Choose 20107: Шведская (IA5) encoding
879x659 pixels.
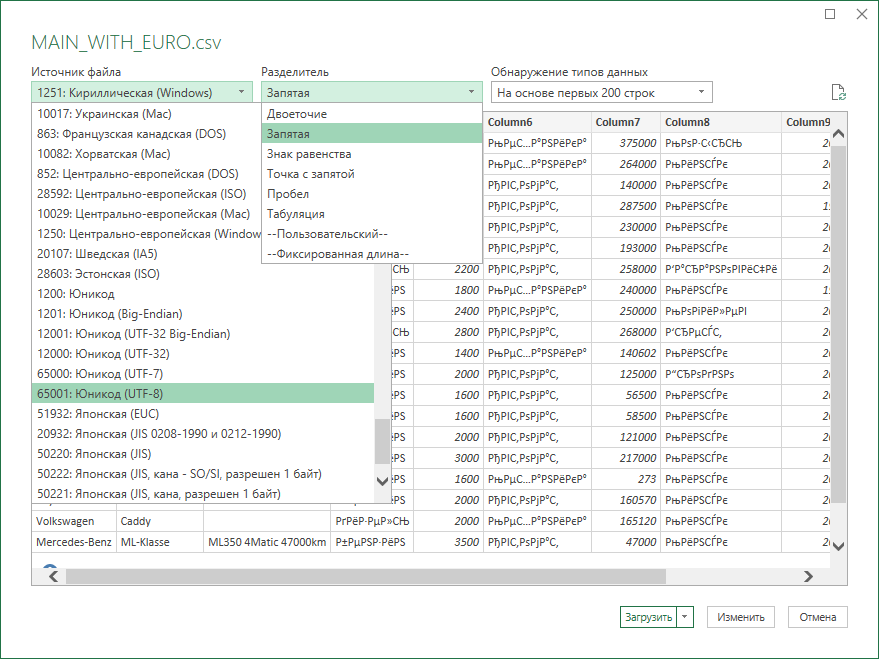[147, 254]
